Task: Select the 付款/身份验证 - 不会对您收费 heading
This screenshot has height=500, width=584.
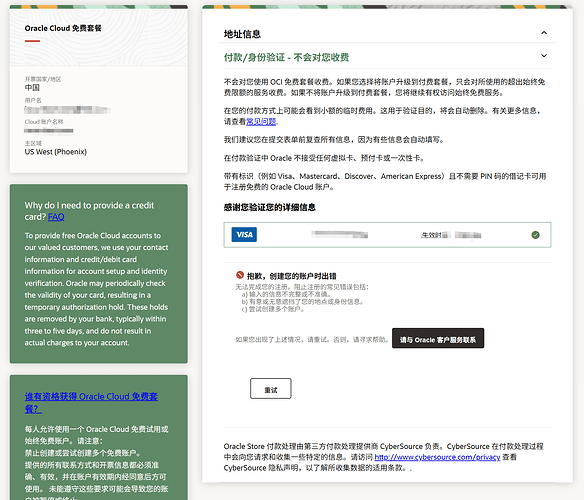Action: click(x=286, y=57)
